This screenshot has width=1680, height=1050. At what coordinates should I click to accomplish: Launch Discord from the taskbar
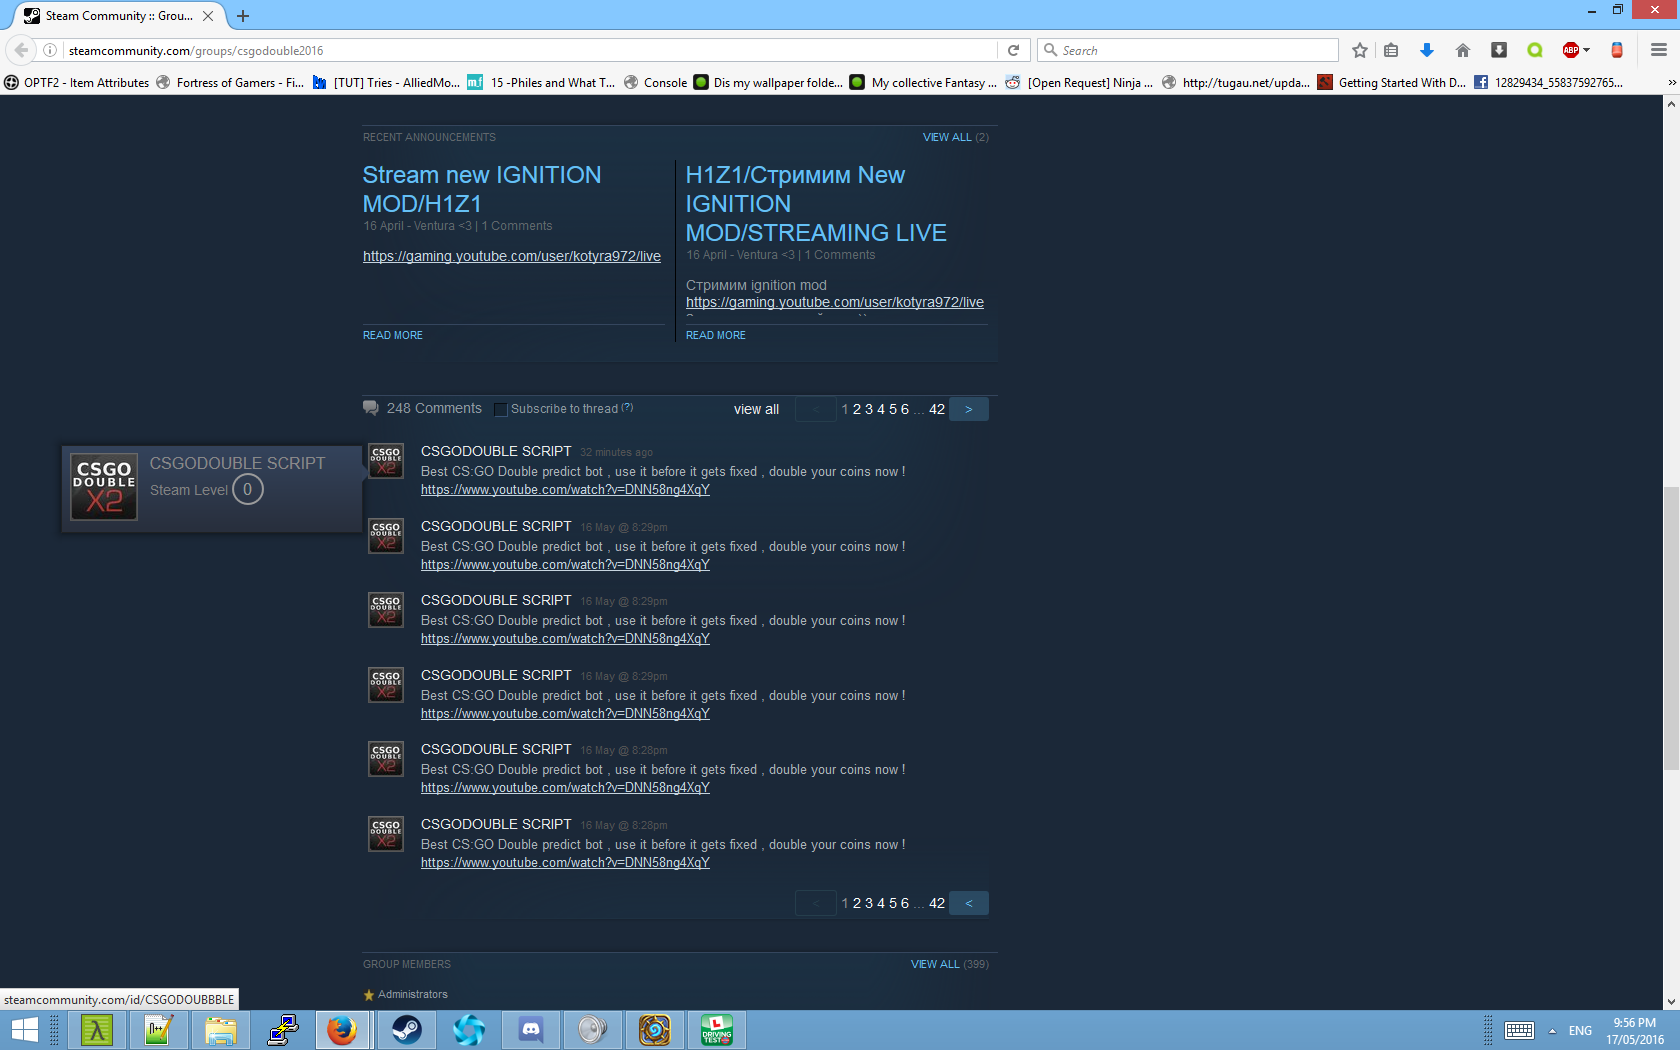coord(531,1029)
